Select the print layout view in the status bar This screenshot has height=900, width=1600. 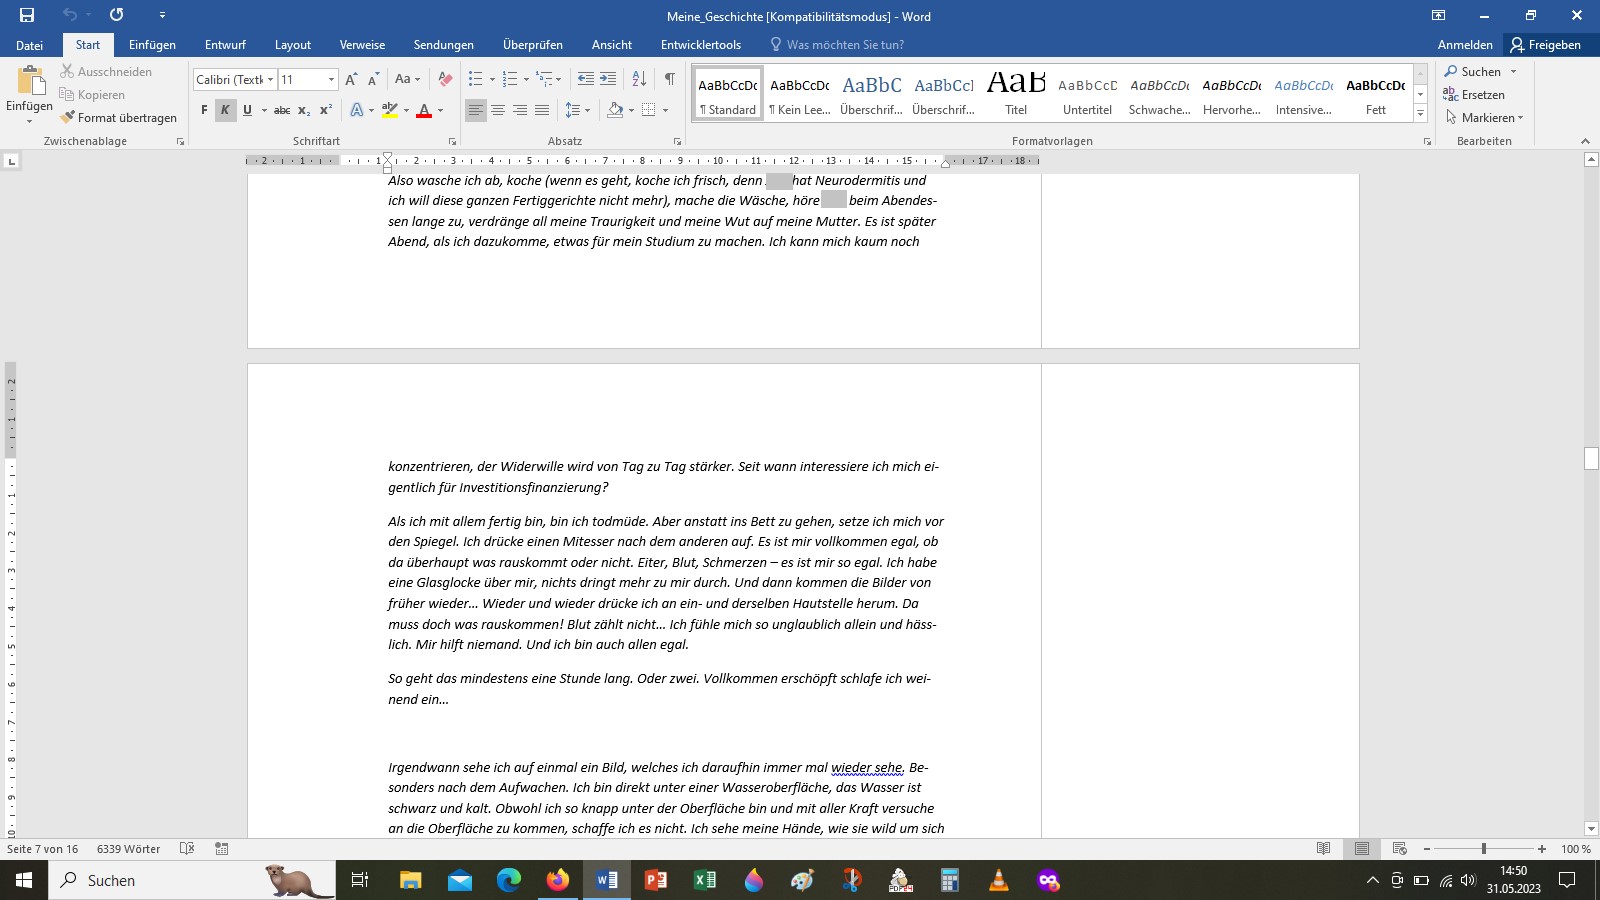tap(1362, 849)
